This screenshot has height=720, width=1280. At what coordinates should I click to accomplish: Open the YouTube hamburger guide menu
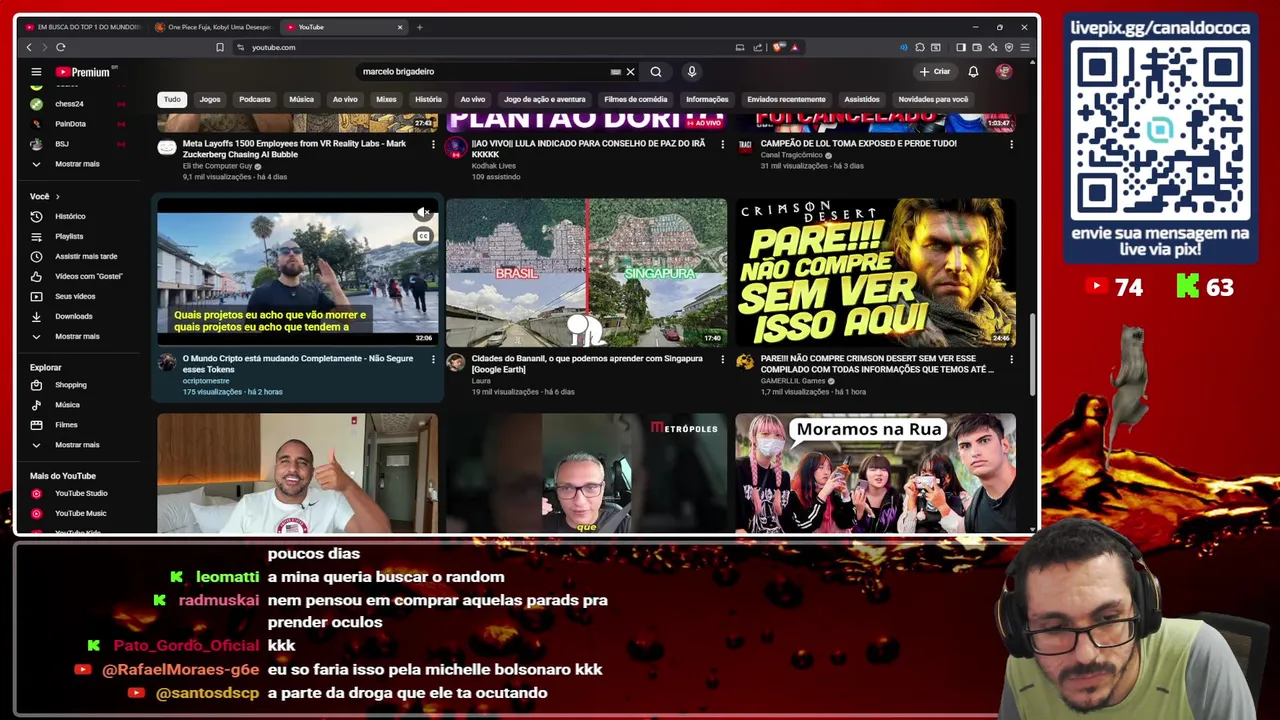point(36,72)
